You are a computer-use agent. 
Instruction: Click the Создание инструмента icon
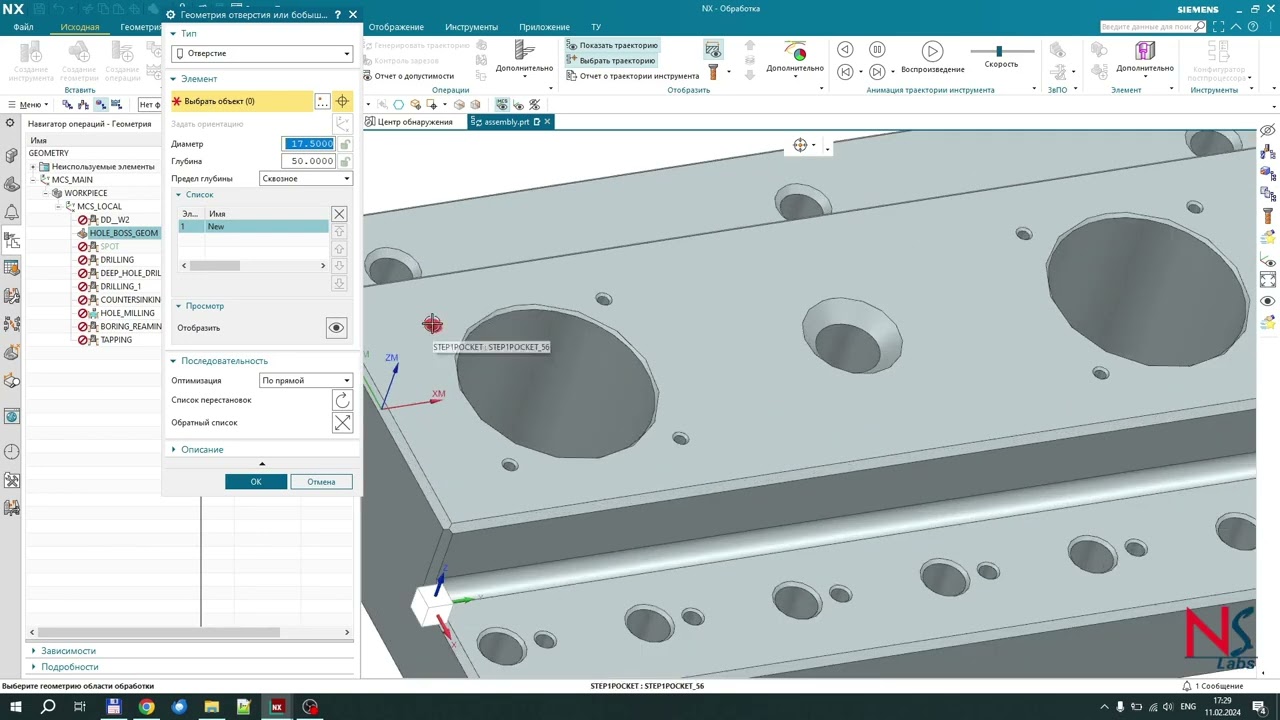coord(30,61)
